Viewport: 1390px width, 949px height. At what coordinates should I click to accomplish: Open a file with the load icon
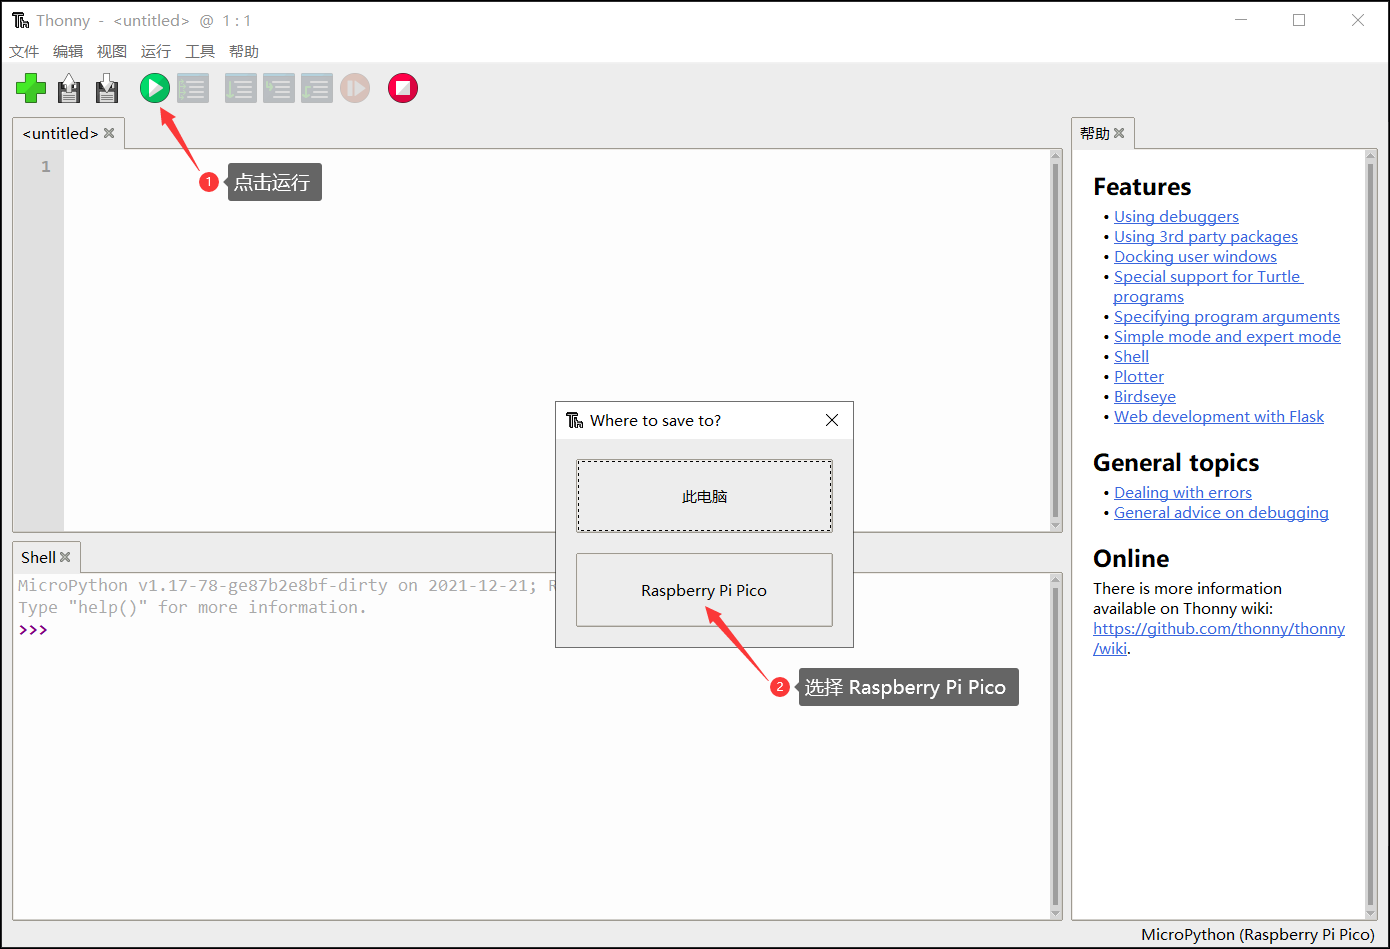click(x=69, y=88)
